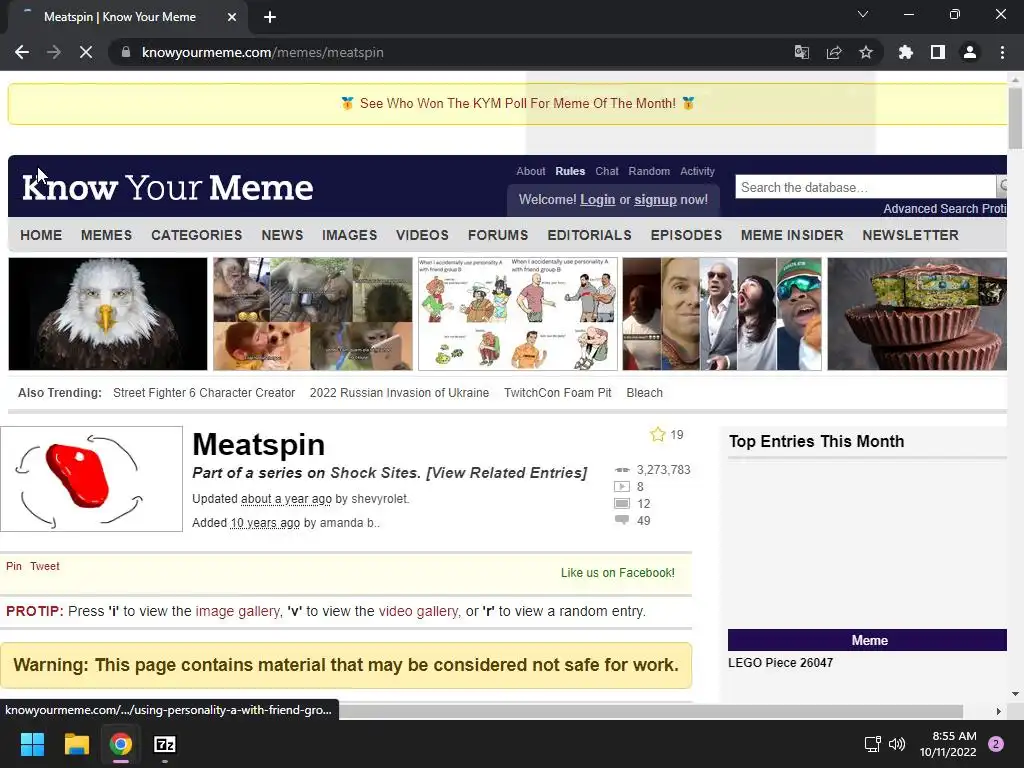
Task: Click the image gallery link
Action: (238, 611)
